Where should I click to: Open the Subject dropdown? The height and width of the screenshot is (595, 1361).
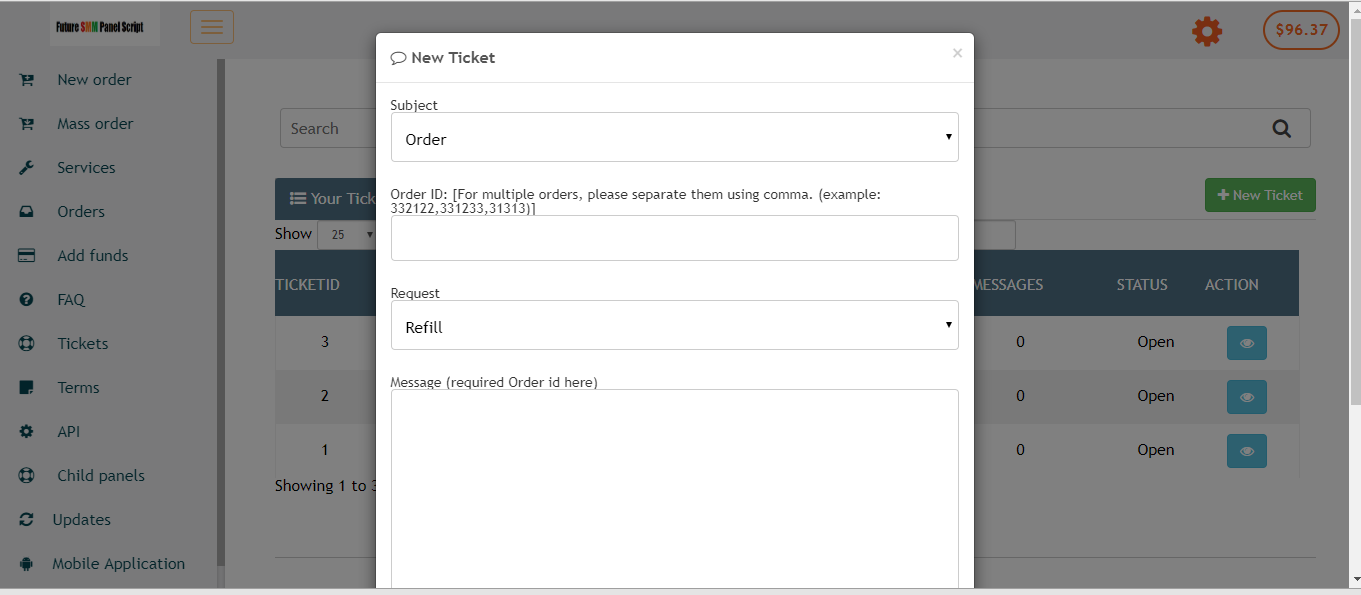pyautogui.click(x=674, y=138)
